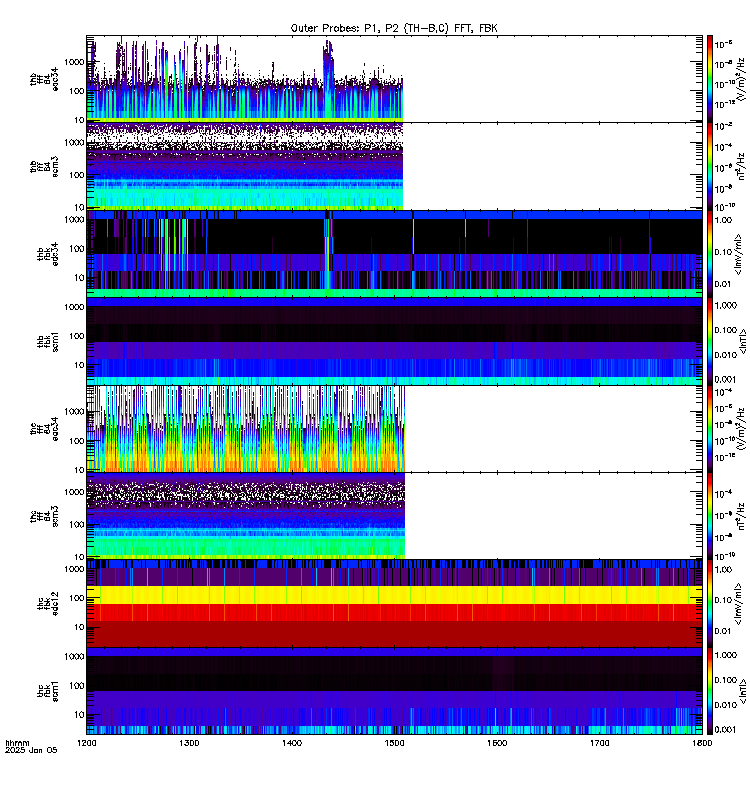The height and width of the screenshot is (800, 750).
Task: Click the "hhmm" time format label
Action: (x=17, y=743)
